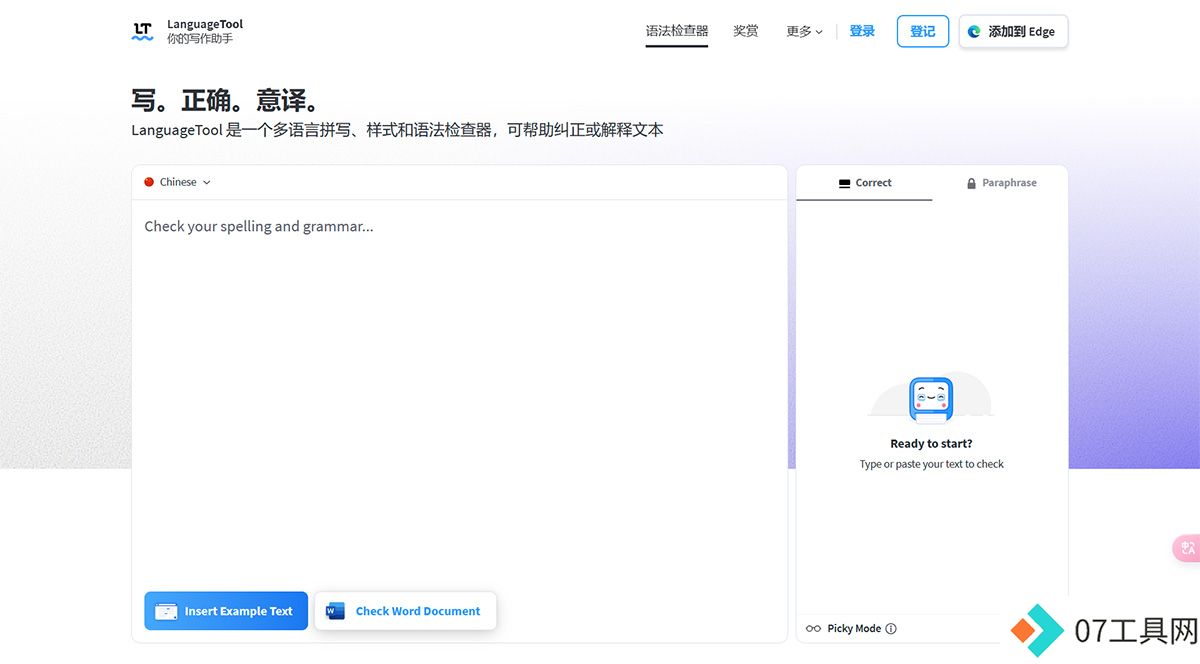Click the LanguageTool logo icon

point(143,31)
